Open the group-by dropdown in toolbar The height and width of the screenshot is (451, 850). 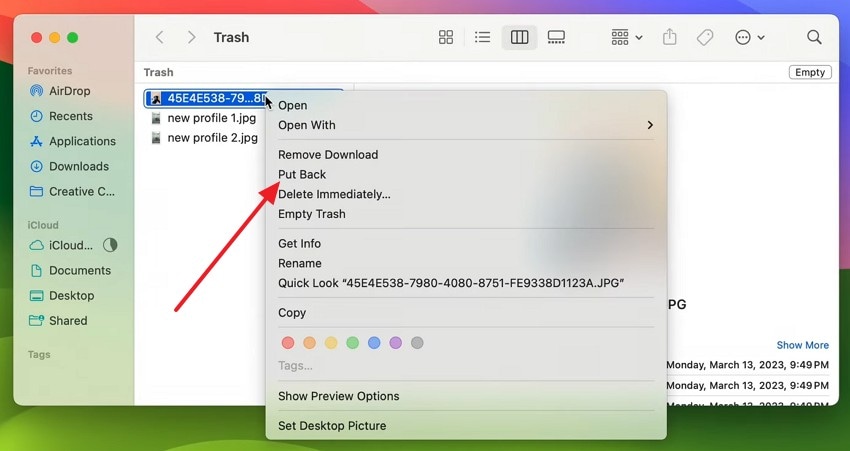(x=626, y=37)
